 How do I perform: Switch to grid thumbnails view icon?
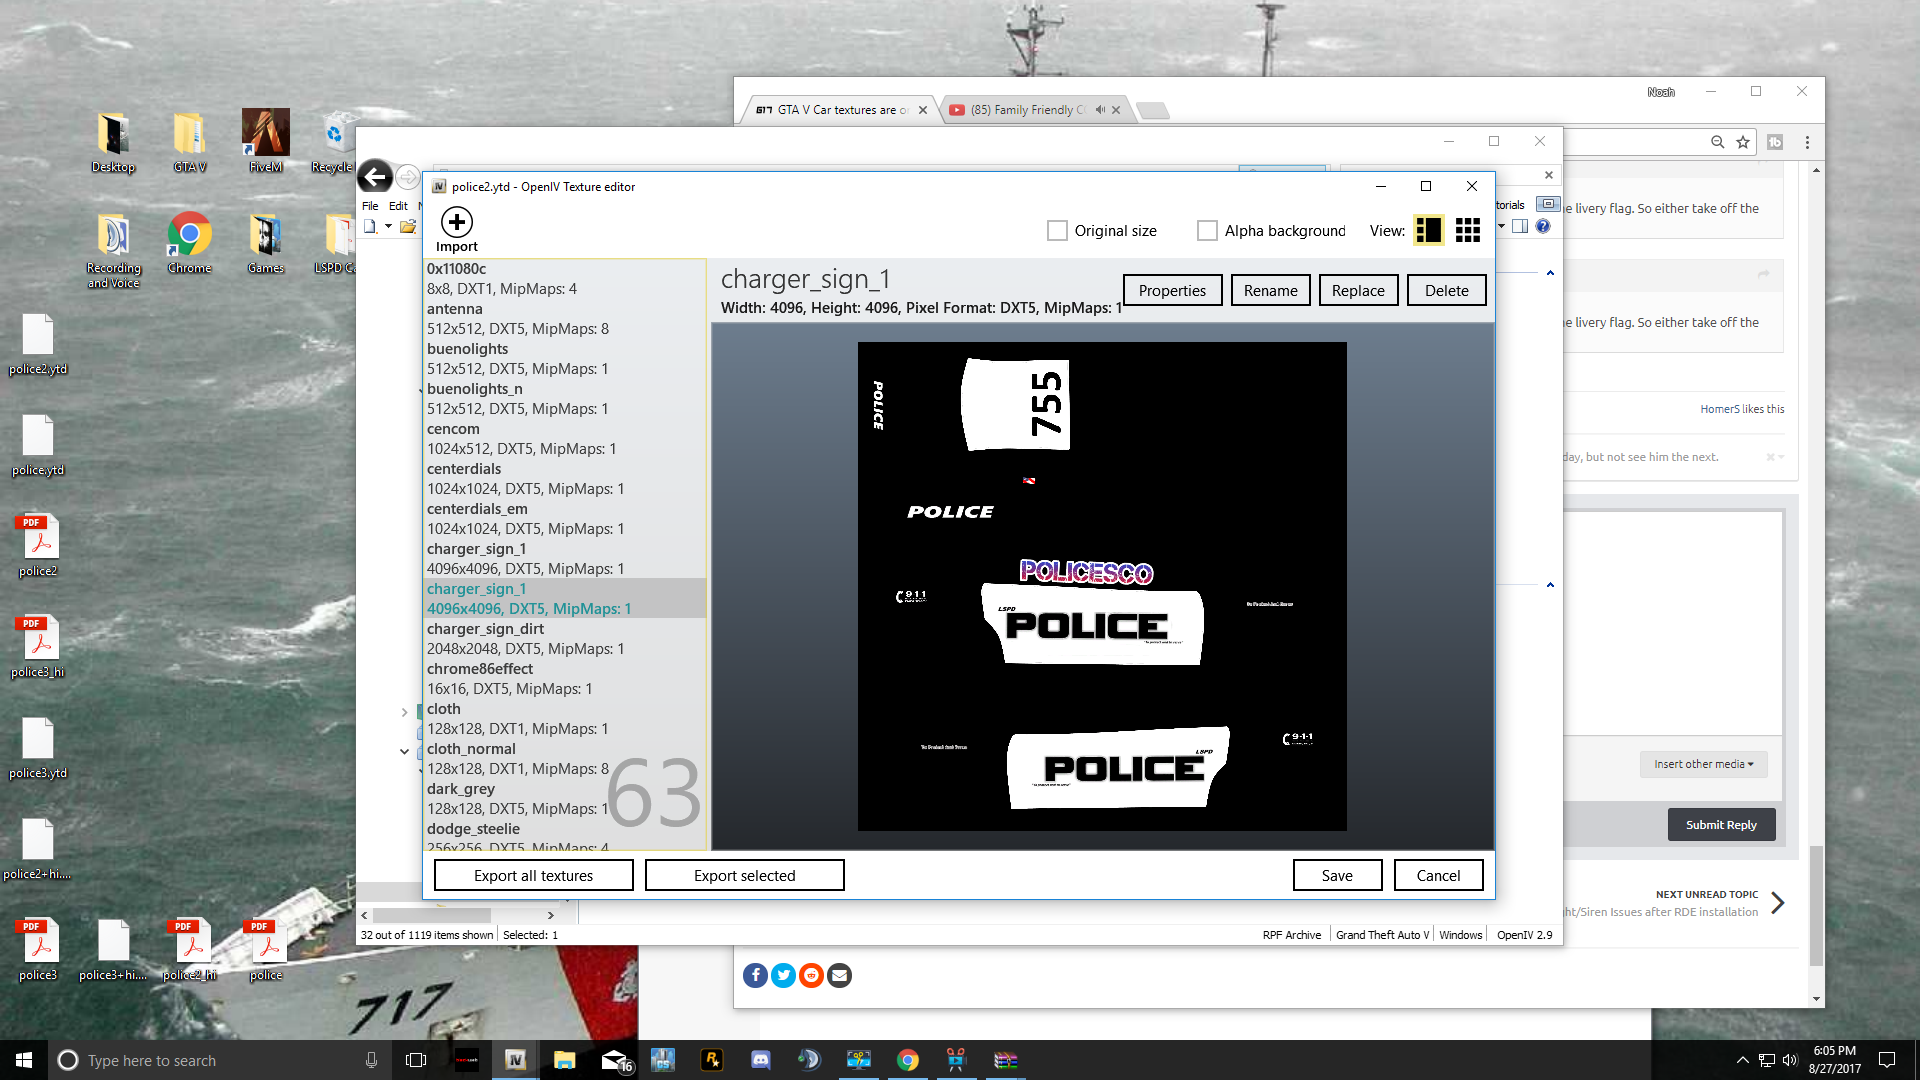(x=1467, y=230)
